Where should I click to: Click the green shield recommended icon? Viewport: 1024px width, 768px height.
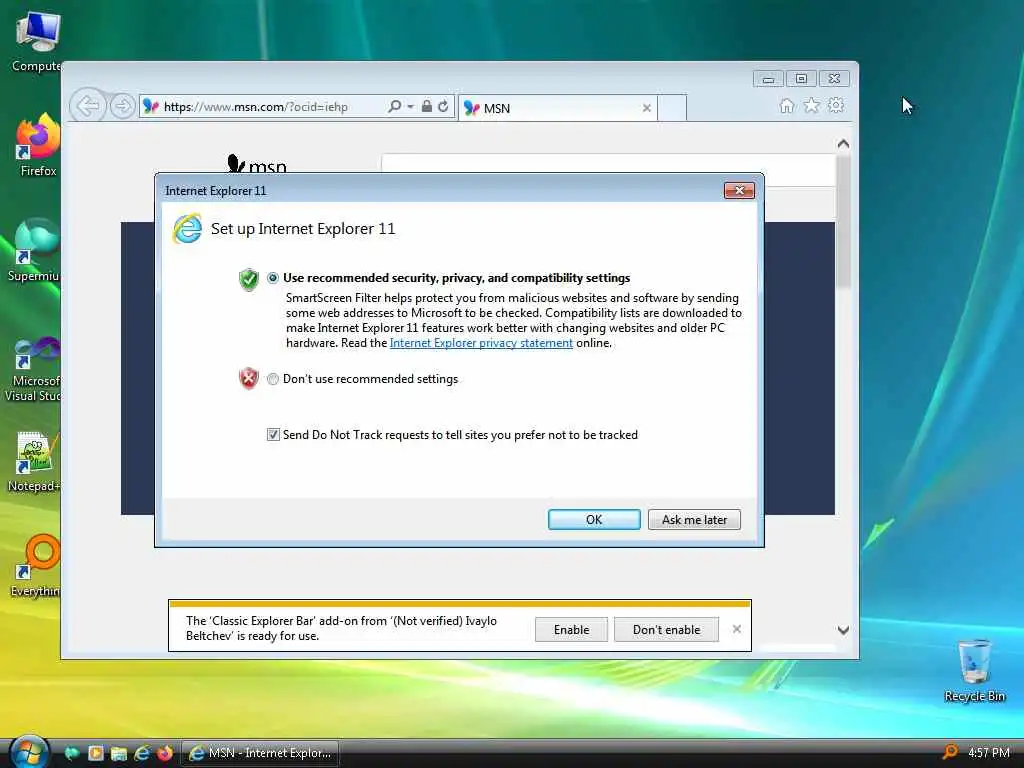click(249, 279)
